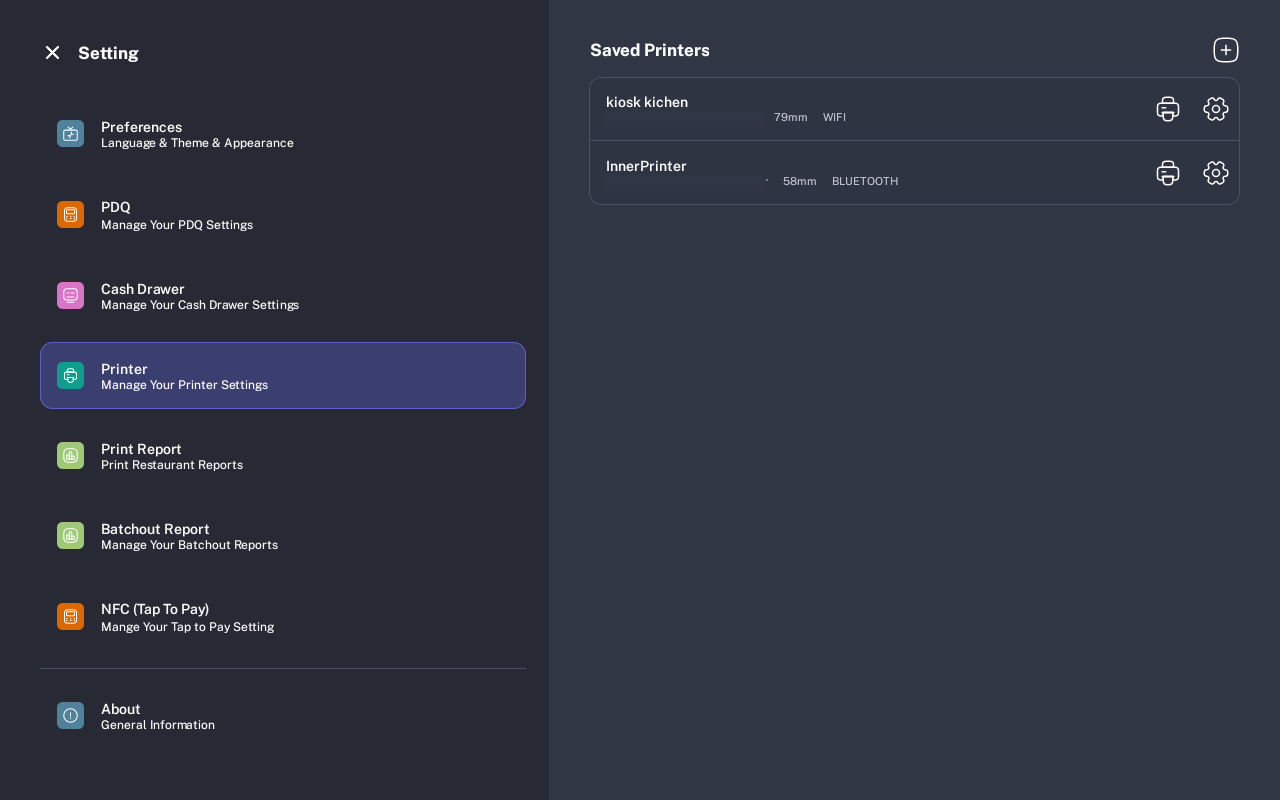This screenshot has width=1280, height=800.
Task: Click 'Mange Your Tap to Pay Setting' subtitle
Action: (x=187, y=627)
